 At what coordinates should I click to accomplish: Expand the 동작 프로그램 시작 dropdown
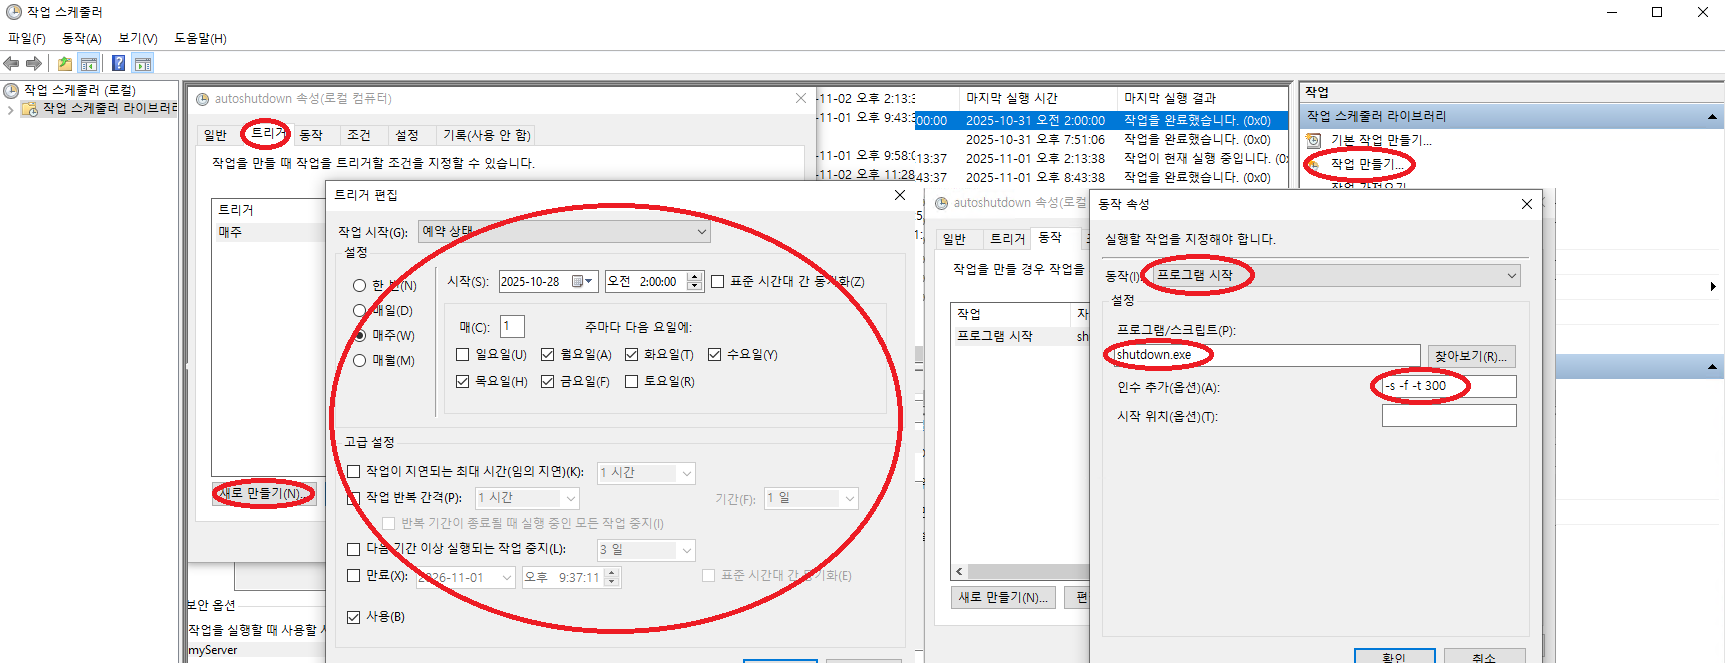(x=1511, y=276)
